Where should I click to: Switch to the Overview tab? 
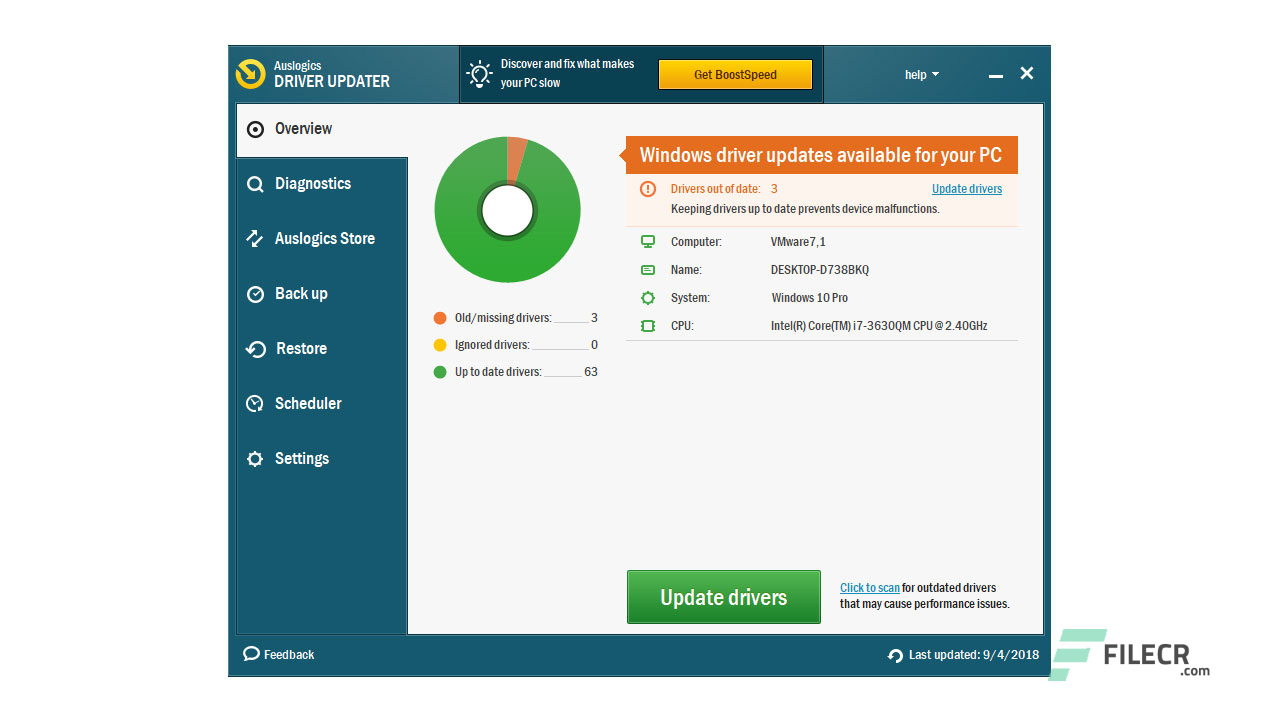[322, 129]
